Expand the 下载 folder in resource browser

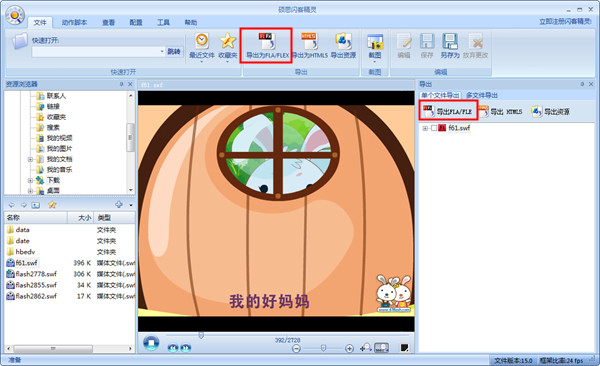coord(30,180)
